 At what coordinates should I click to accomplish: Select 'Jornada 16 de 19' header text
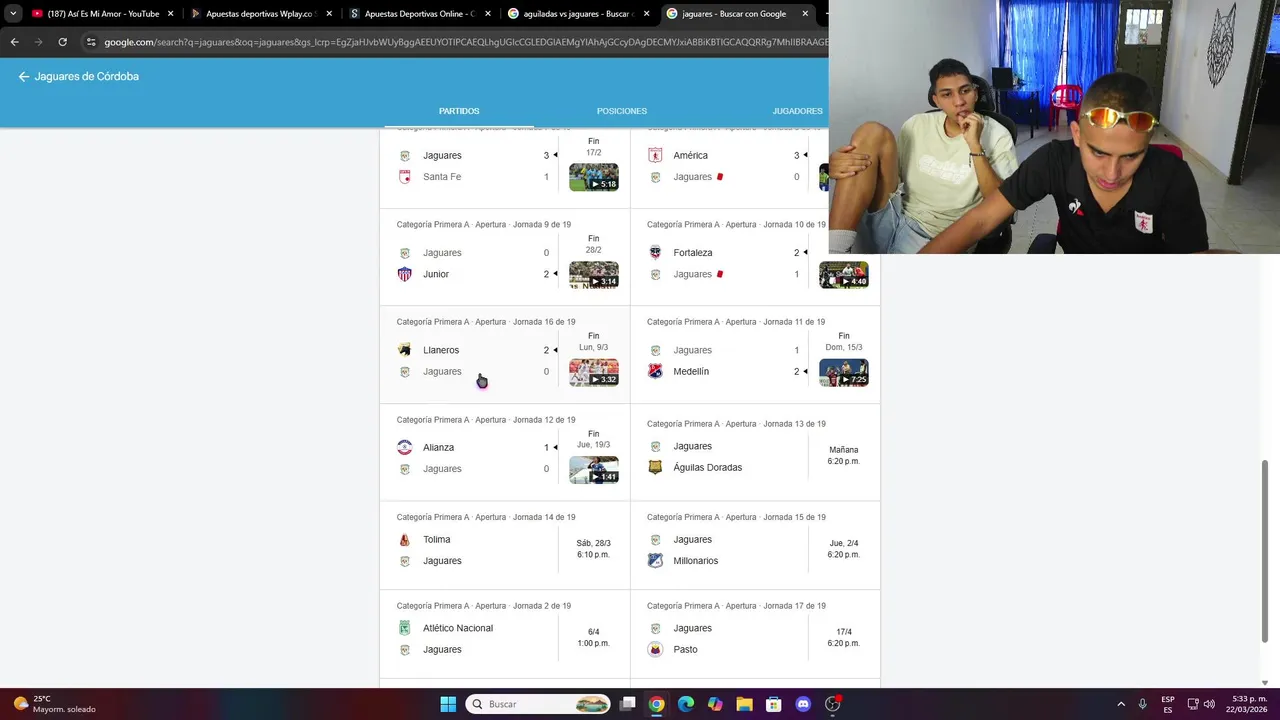(543, 322)
